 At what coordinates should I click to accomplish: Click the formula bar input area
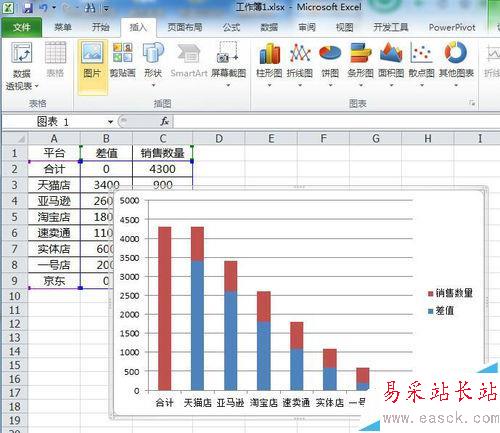[336, 122]
